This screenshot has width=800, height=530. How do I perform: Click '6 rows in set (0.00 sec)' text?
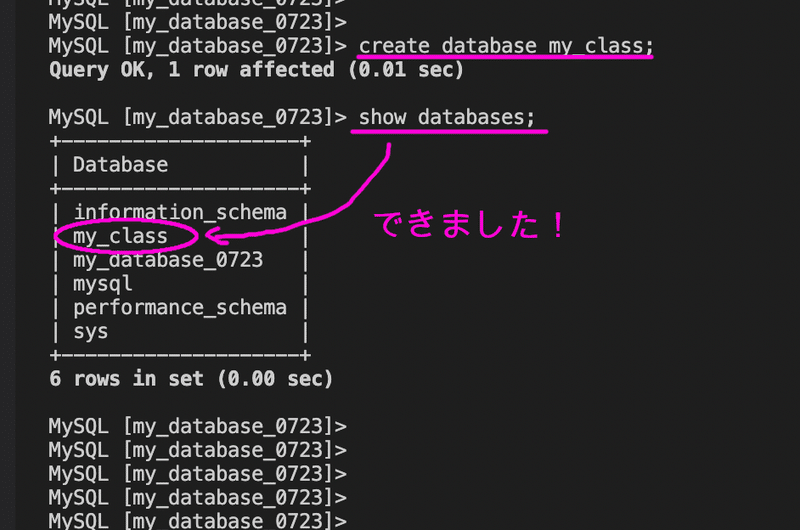pyautogui.click(x=191, y=379)
